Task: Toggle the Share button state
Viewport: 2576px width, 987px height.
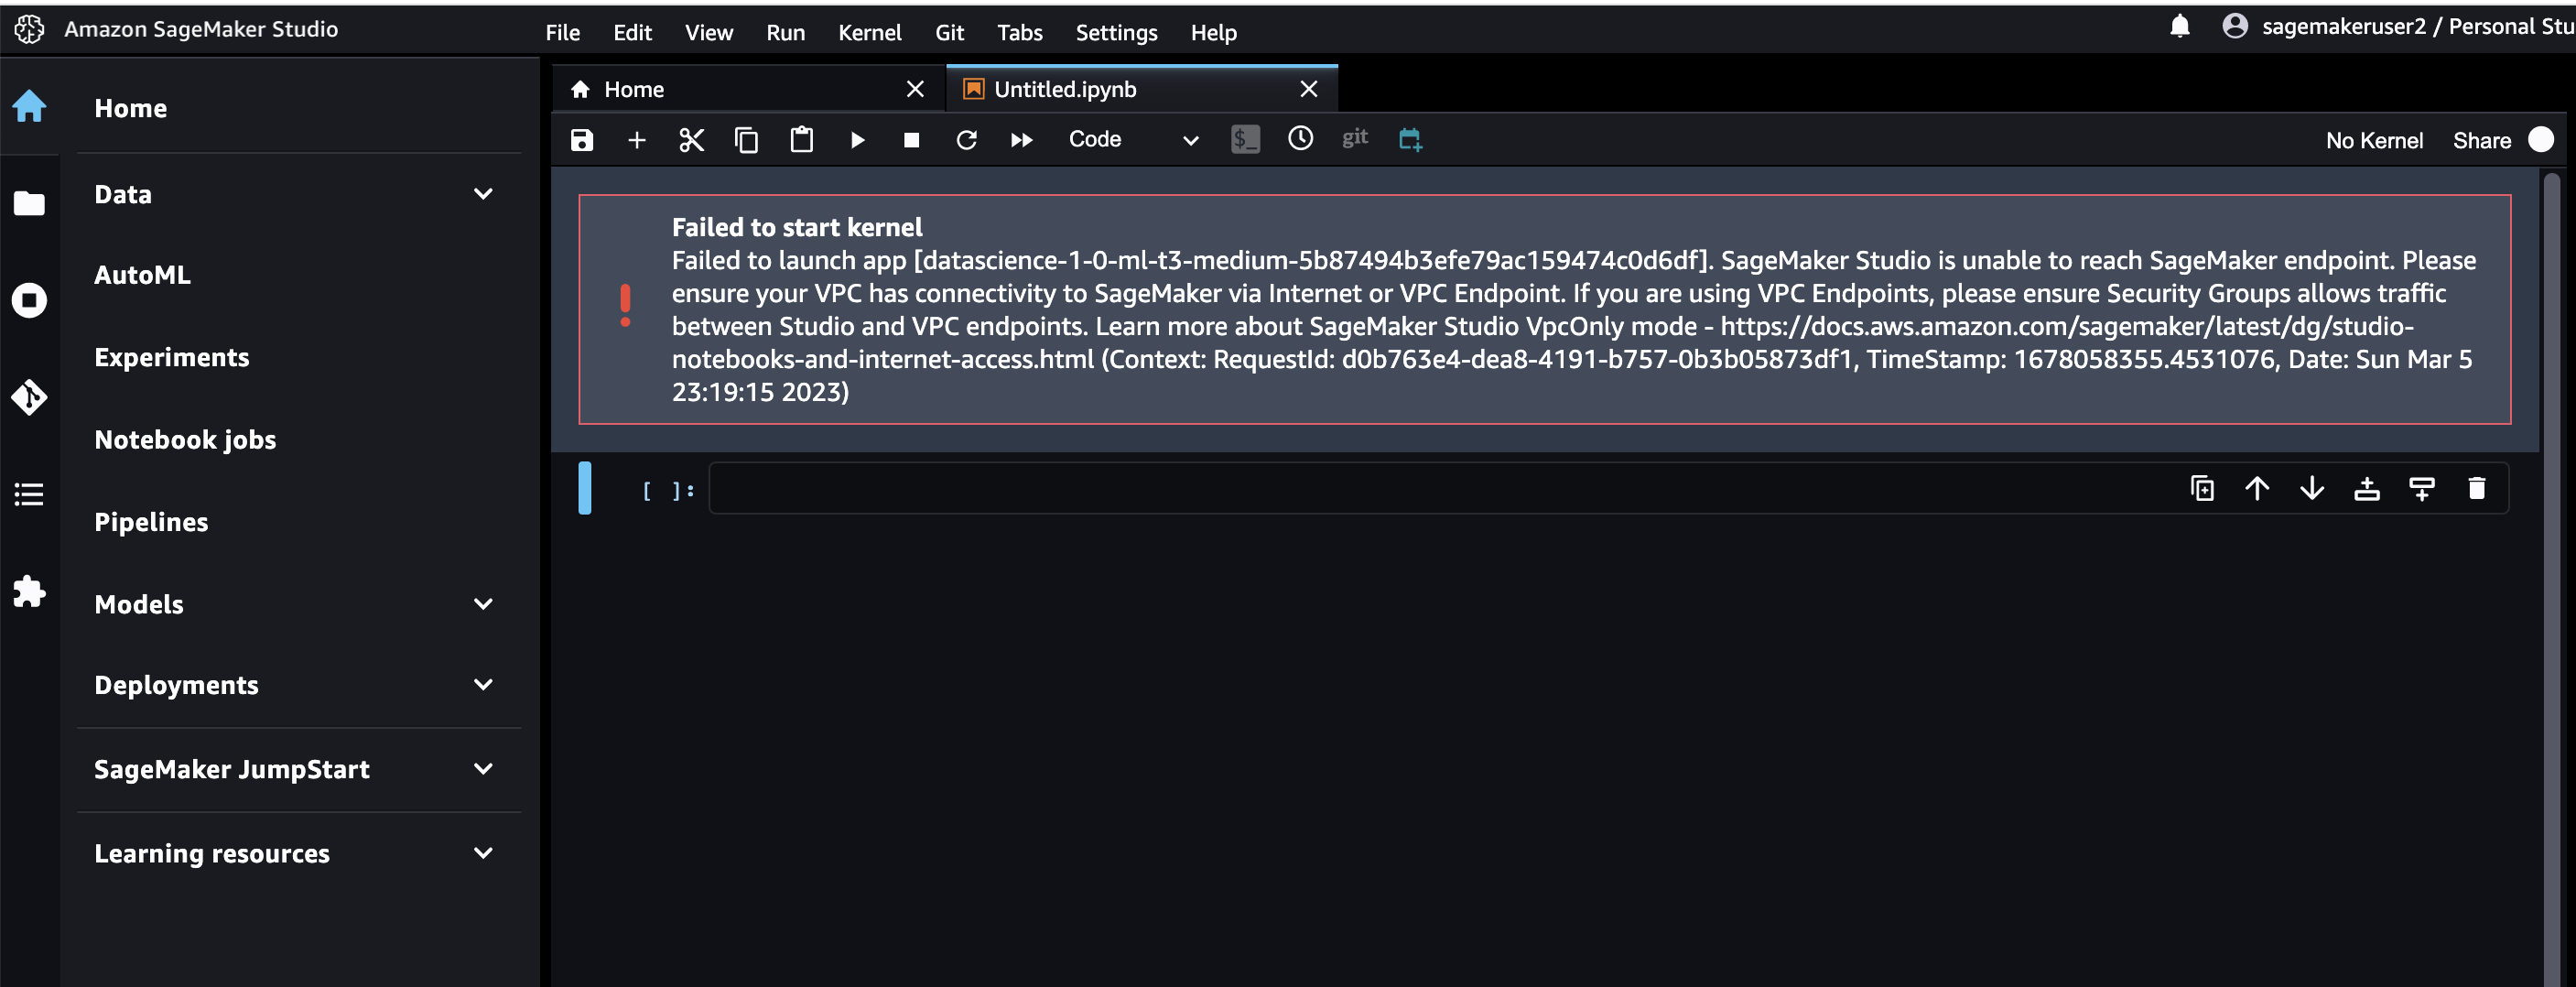Action: (x=2482, y=140)
